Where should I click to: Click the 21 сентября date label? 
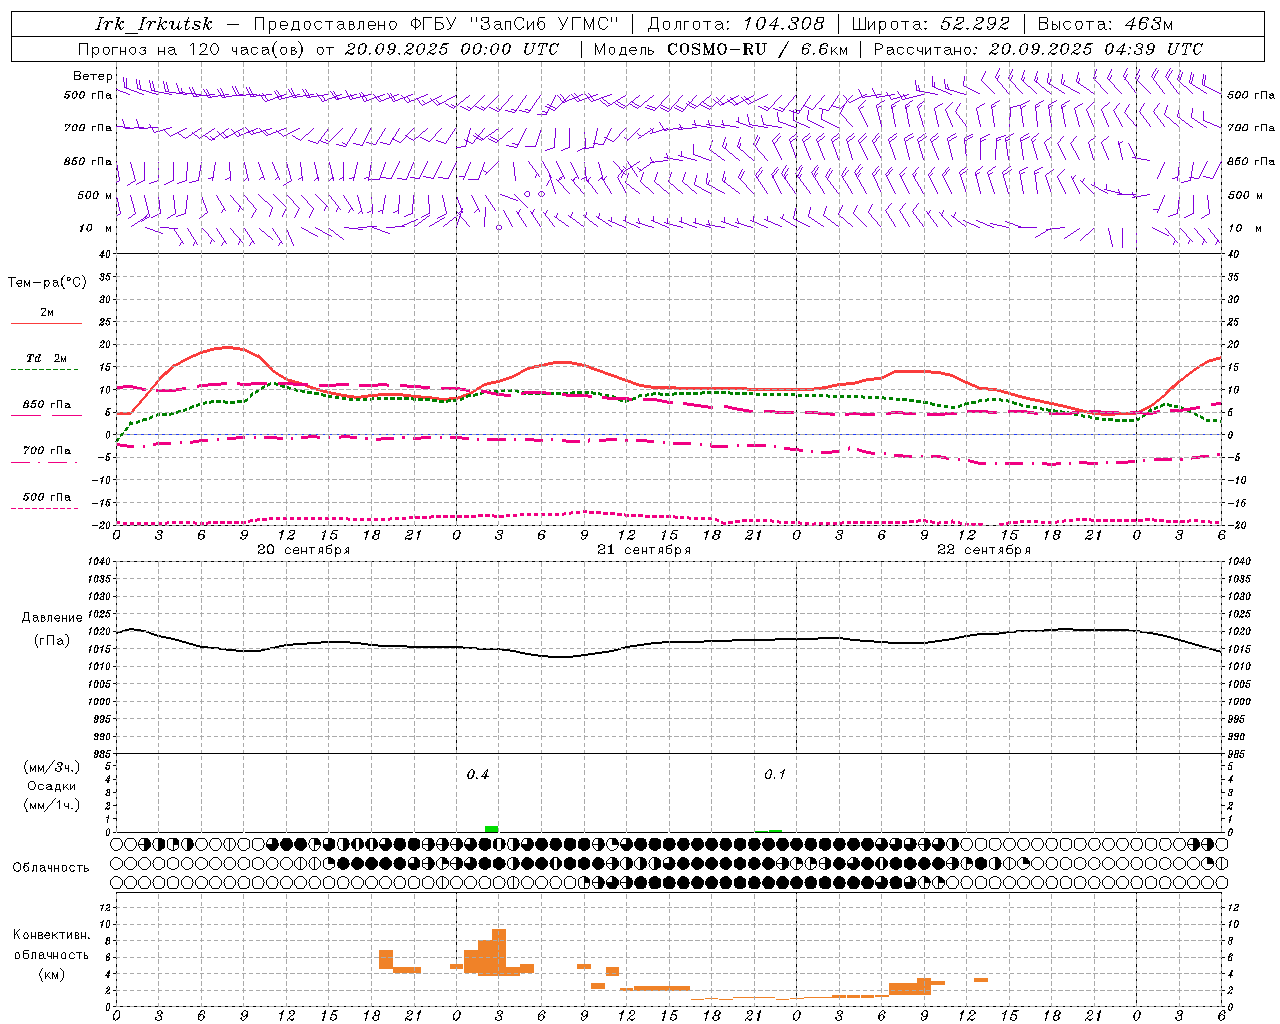pyautogui.click(x=644, y=549)
